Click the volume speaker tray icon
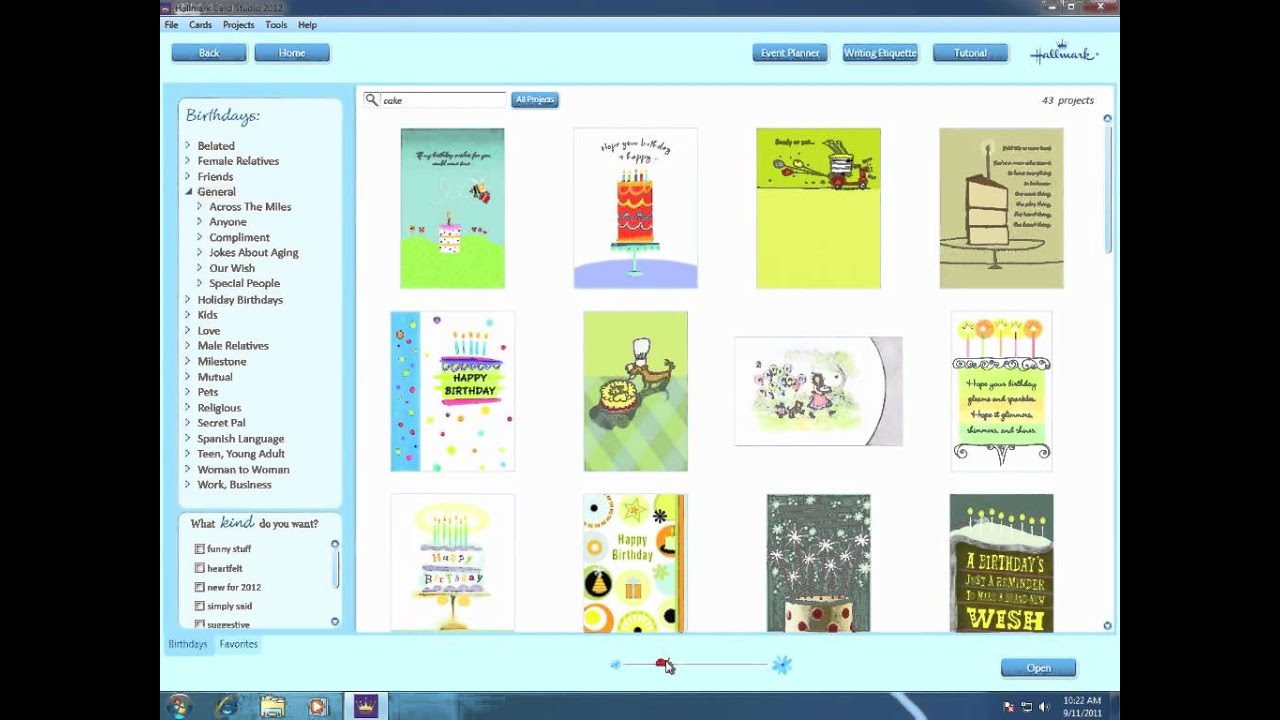 (1044, 707)
